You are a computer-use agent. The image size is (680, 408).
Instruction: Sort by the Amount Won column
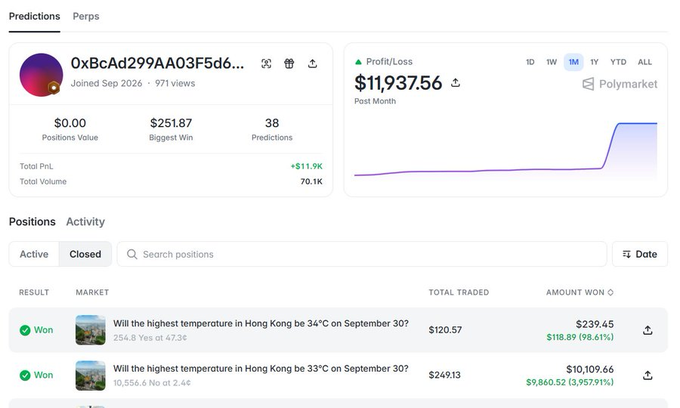pos(579,292)
